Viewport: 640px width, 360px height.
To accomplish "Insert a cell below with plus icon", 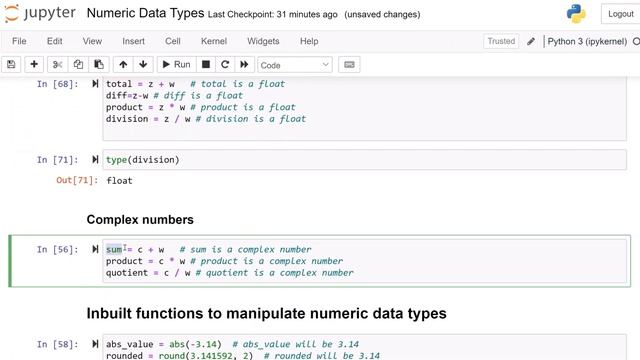I will (34, 64).
